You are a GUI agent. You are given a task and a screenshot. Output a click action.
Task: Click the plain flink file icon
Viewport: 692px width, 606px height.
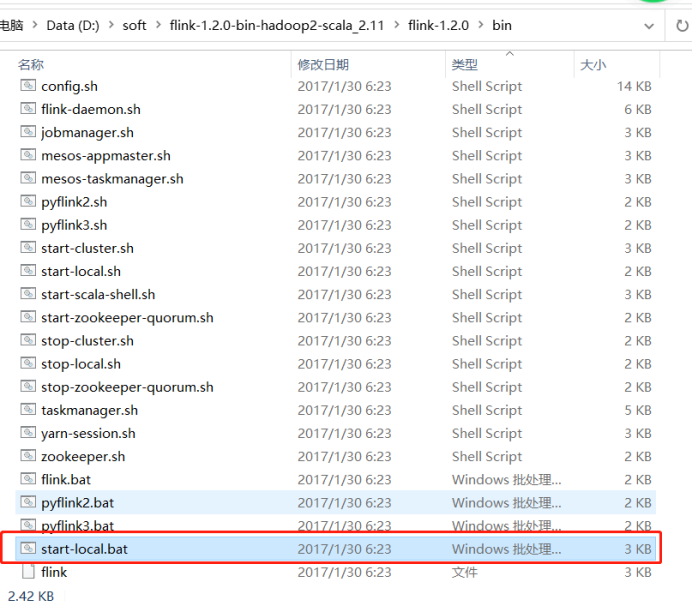28,572
